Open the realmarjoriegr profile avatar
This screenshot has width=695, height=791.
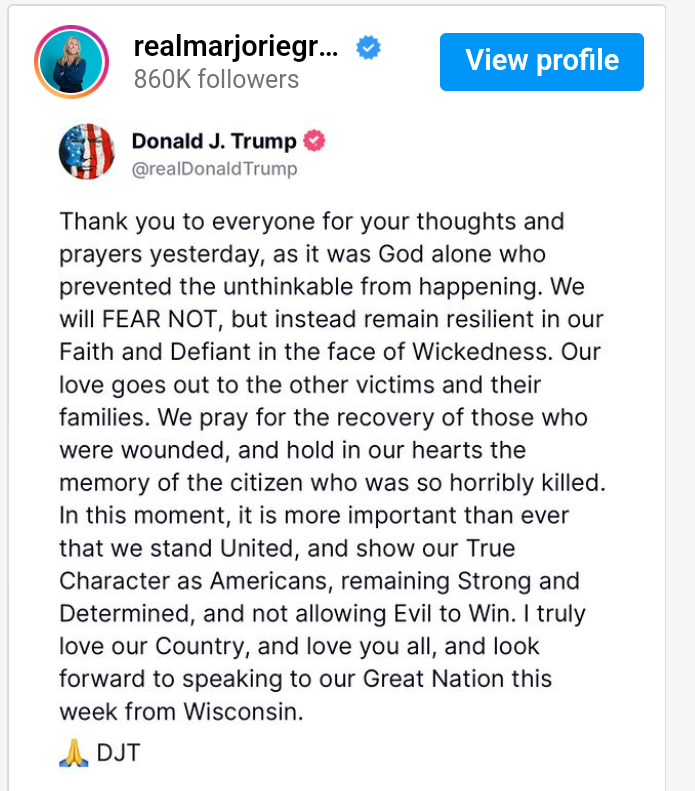point(72,62)
